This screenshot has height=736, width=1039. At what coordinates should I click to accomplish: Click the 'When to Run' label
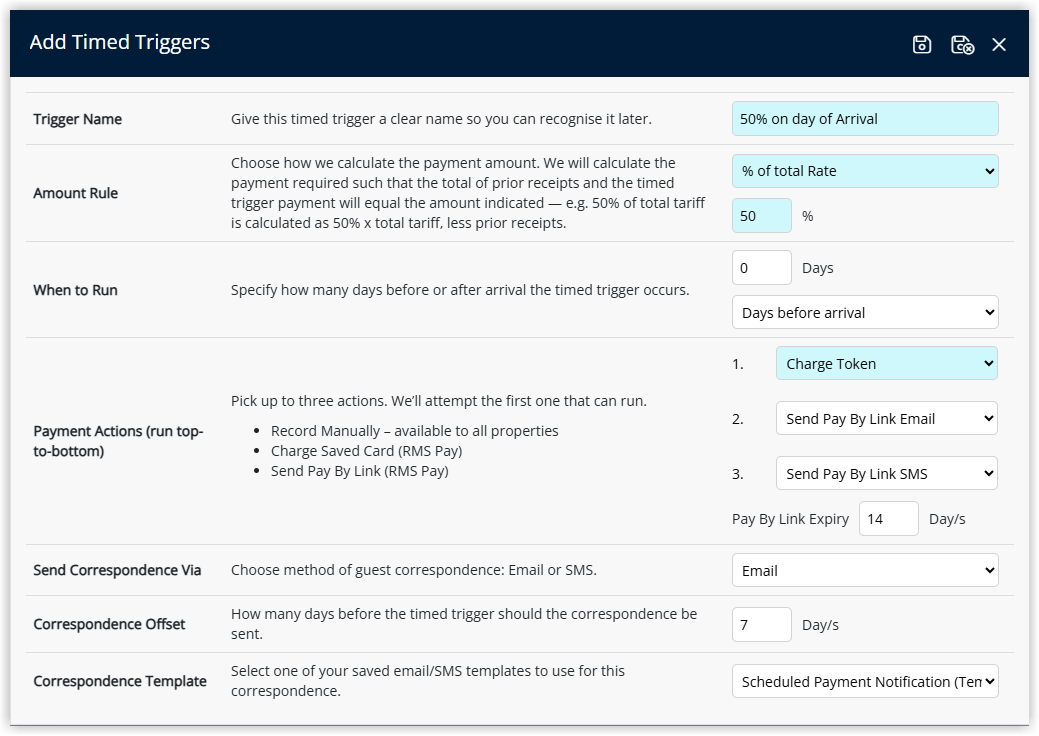tap(76, 290)
